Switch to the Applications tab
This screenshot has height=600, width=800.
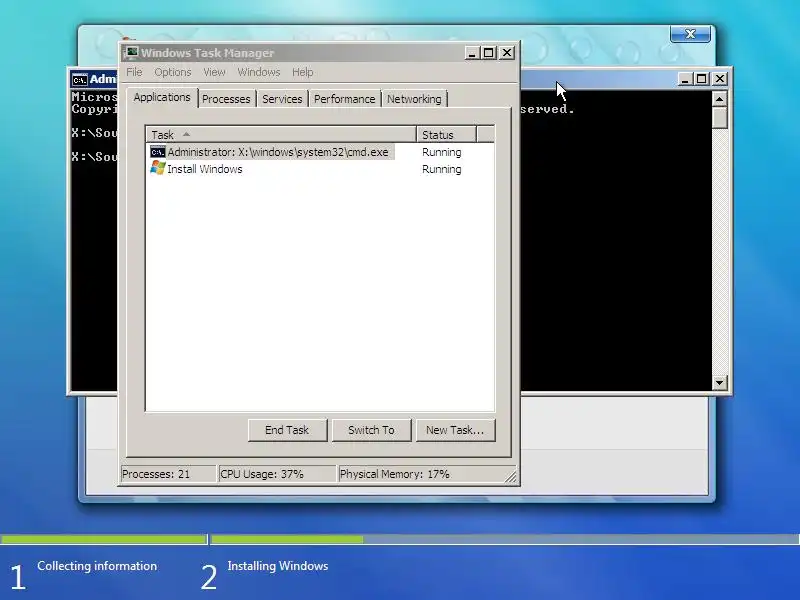162,97
